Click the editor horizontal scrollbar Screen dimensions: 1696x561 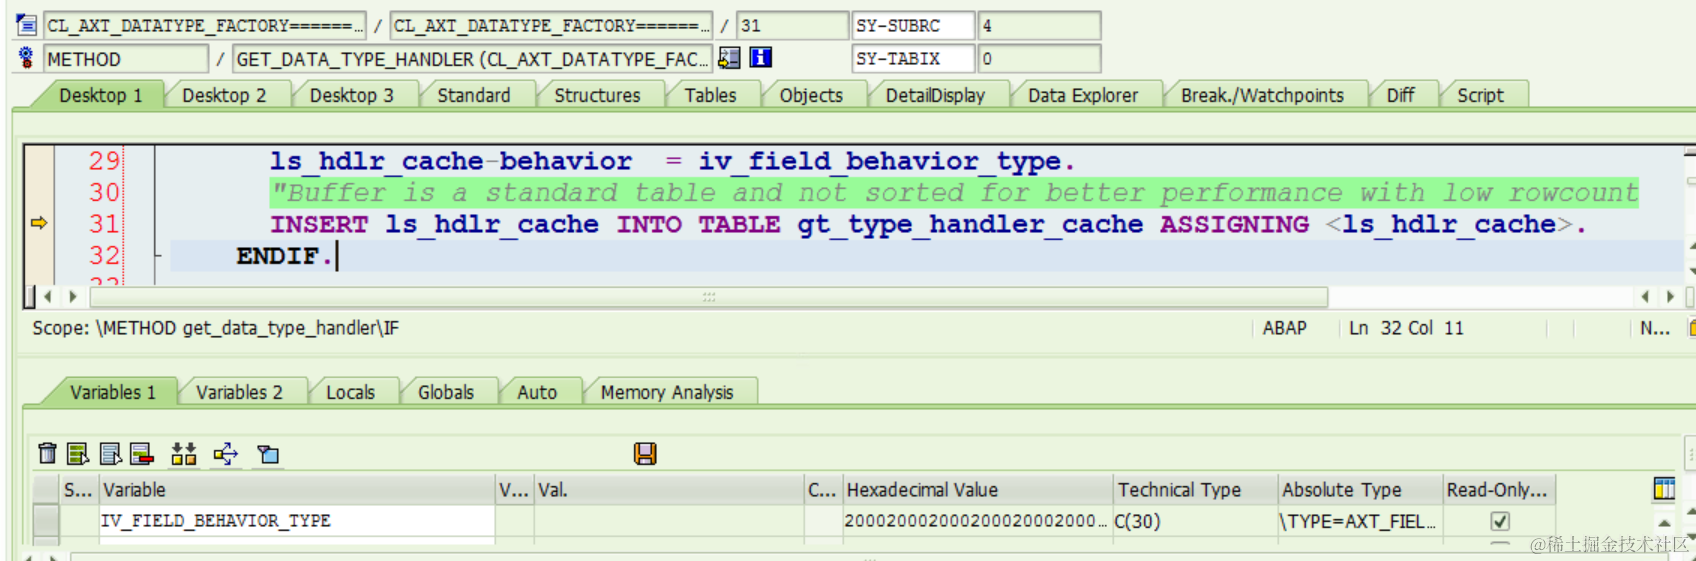point(709,297)
